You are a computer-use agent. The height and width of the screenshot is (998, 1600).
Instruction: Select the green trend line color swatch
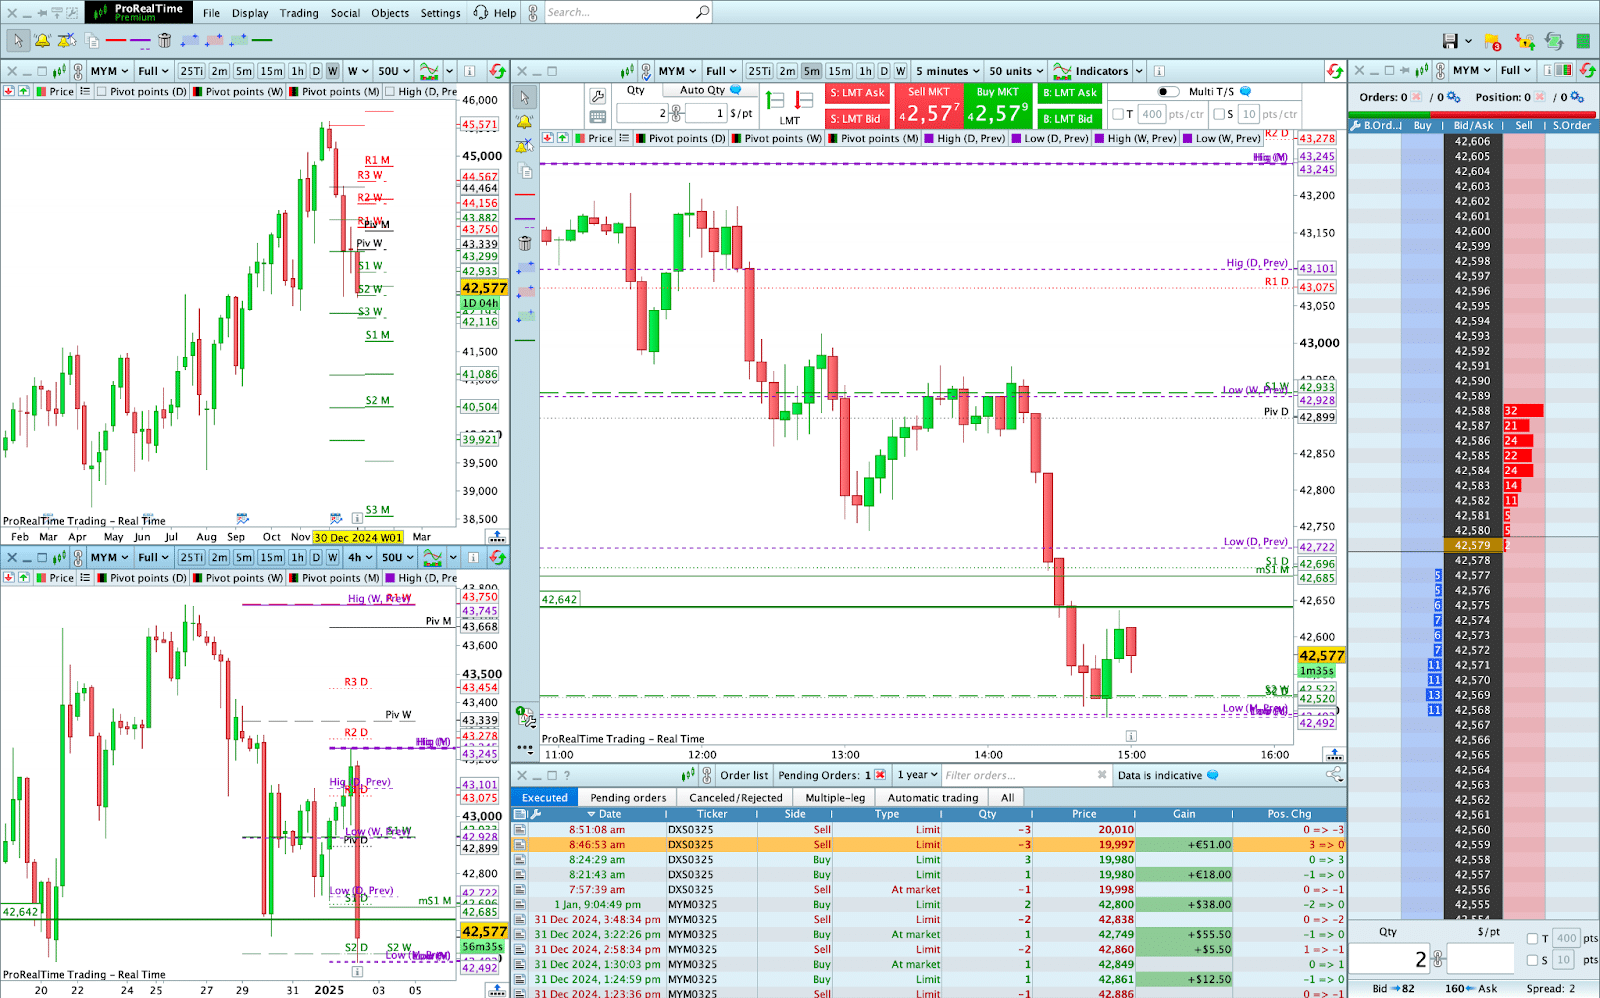[261, 42]
